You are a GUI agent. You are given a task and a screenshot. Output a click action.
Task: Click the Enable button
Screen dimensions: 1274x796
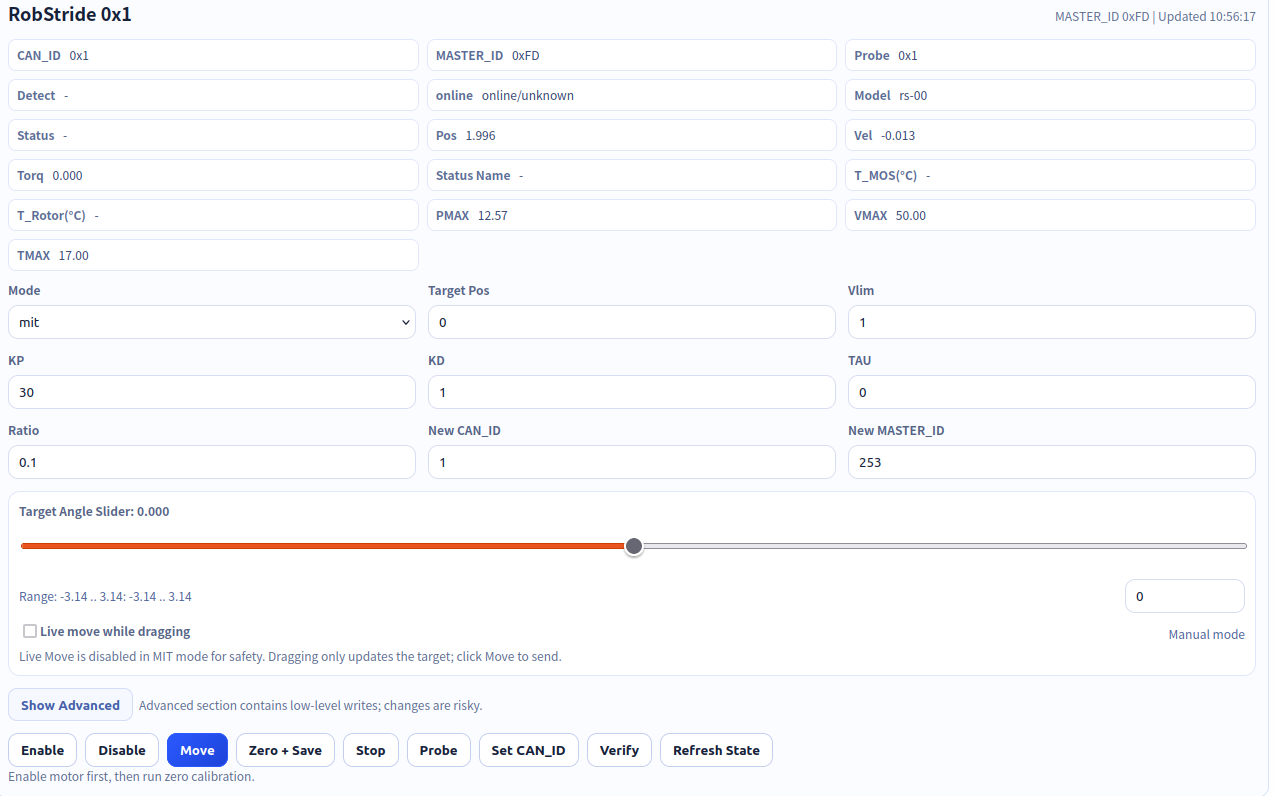(x=43, y=750)
